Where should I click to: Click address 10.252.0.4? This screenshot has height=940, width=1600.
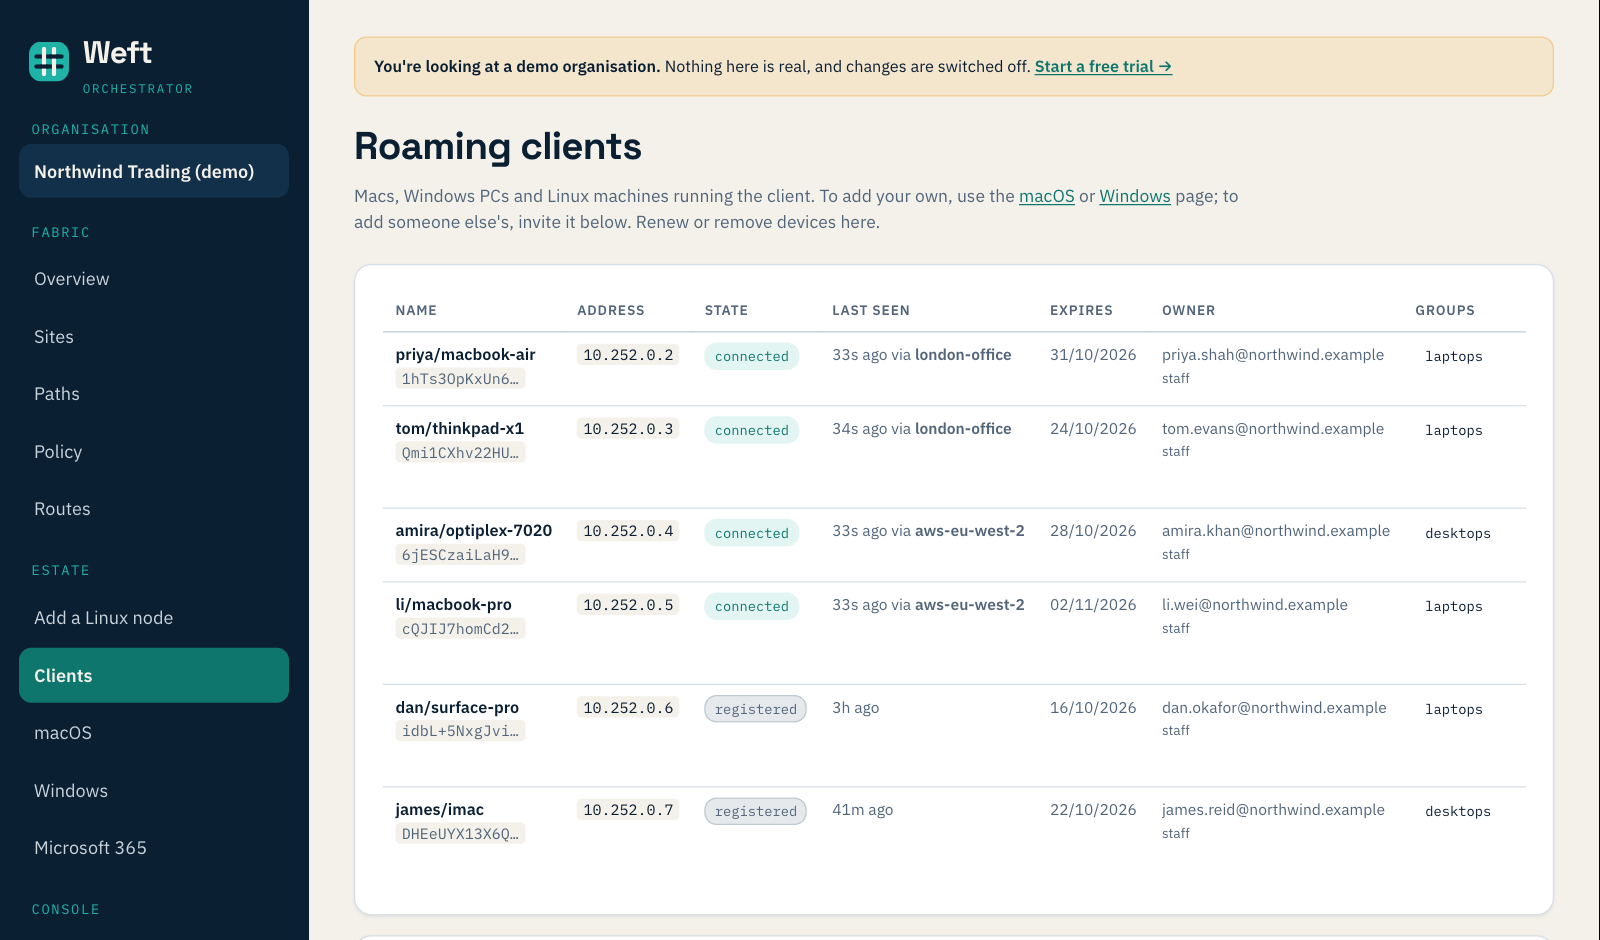click(x=628, y=531)
